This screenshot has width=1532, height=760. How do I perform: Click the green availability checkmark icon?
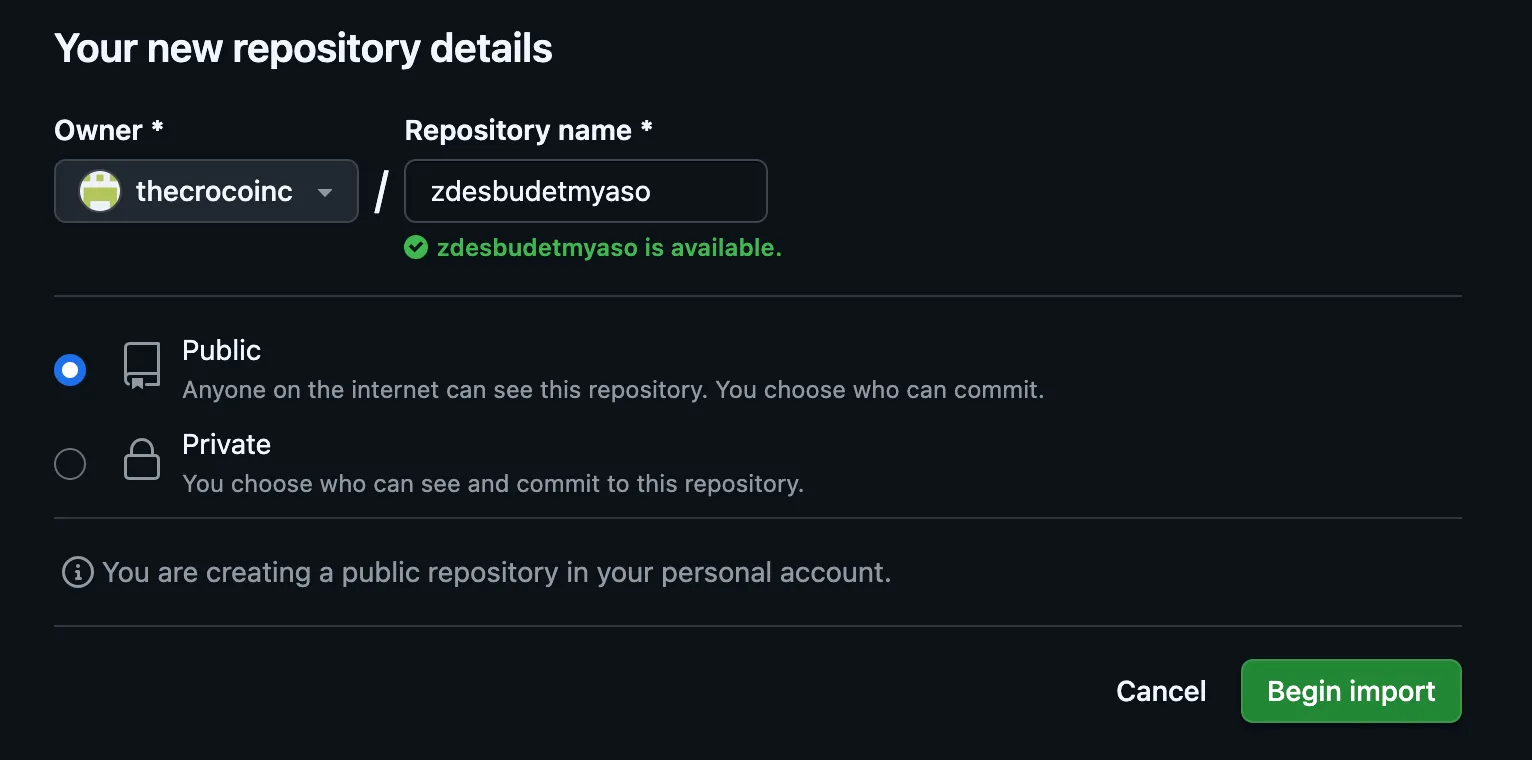[416, 248]
